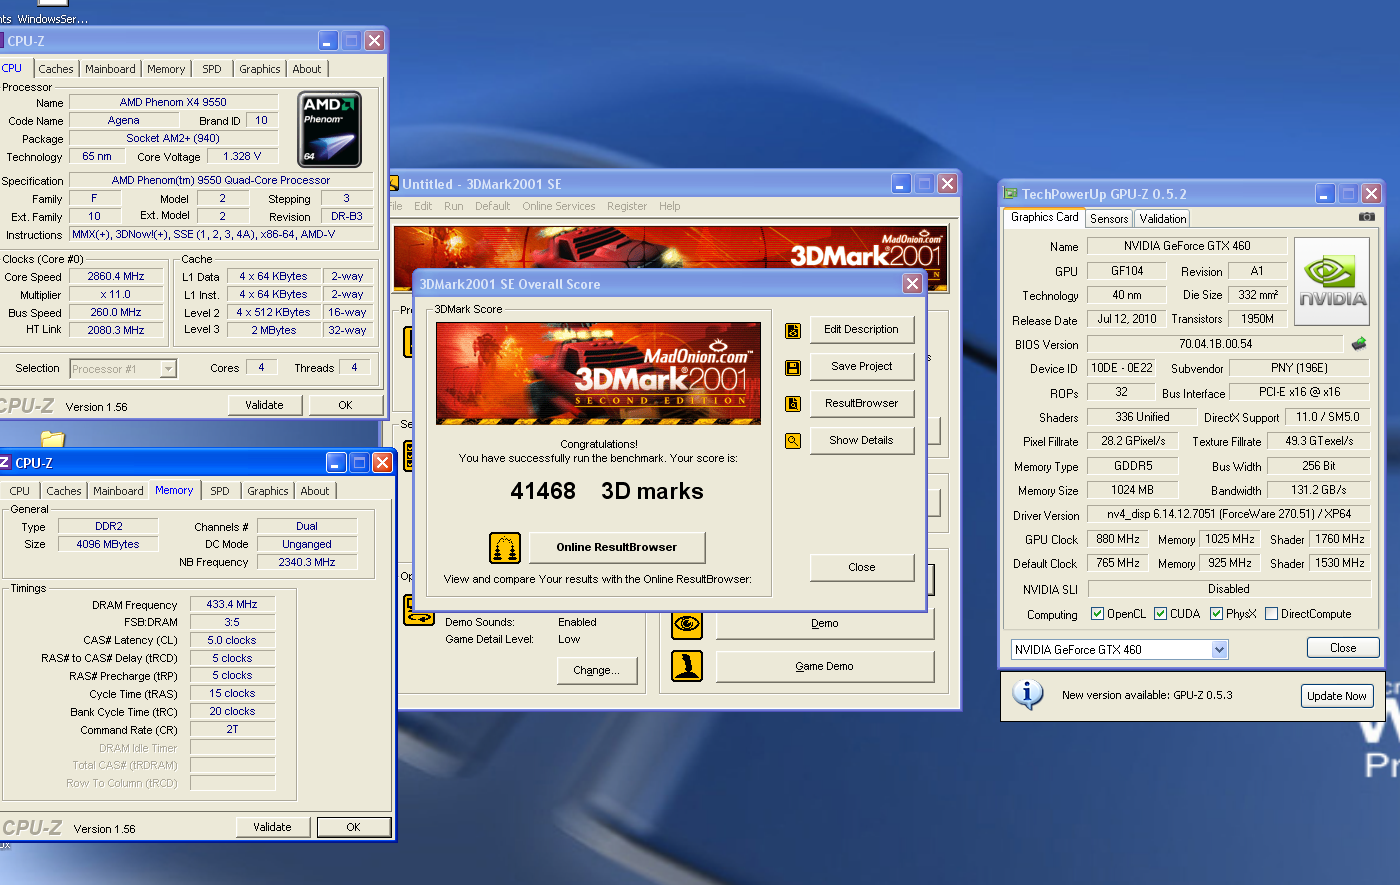Click the Driver Version field in GPU-Z
Image resolution: width=1400 pixels, height=885 pixels.
1227,515
